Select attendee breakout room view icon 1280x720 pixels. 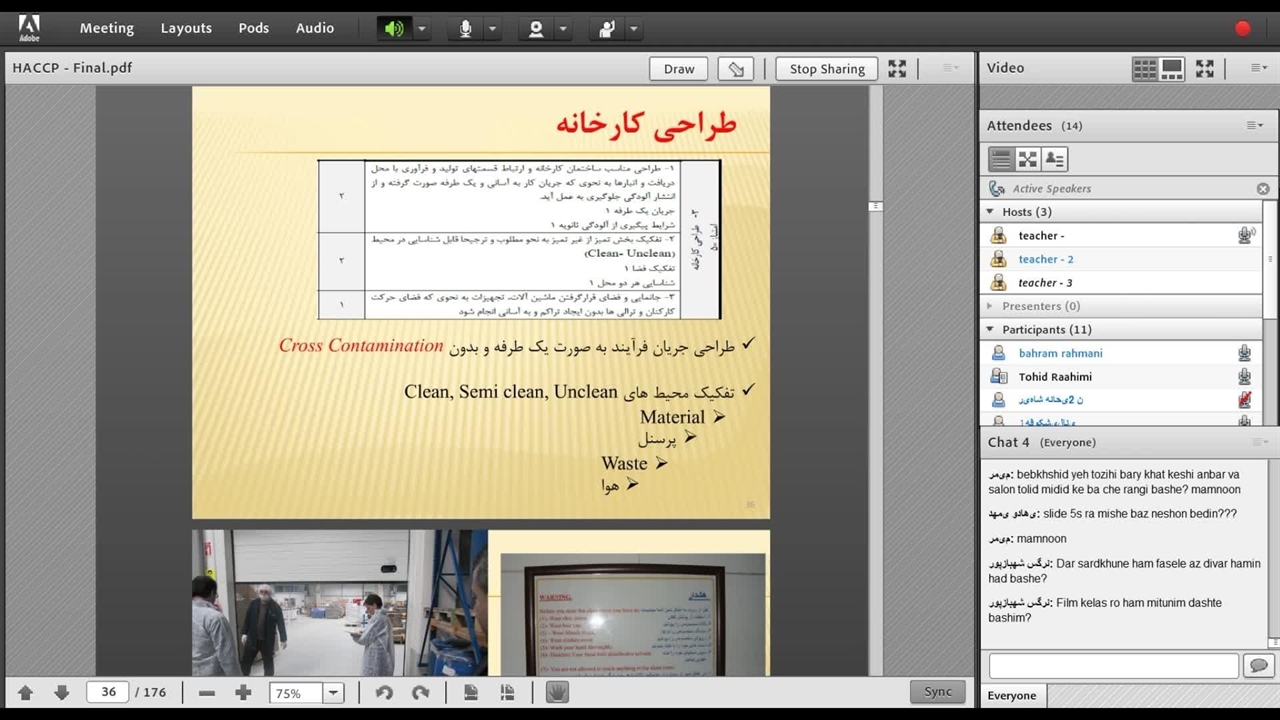coord(1027,159)
